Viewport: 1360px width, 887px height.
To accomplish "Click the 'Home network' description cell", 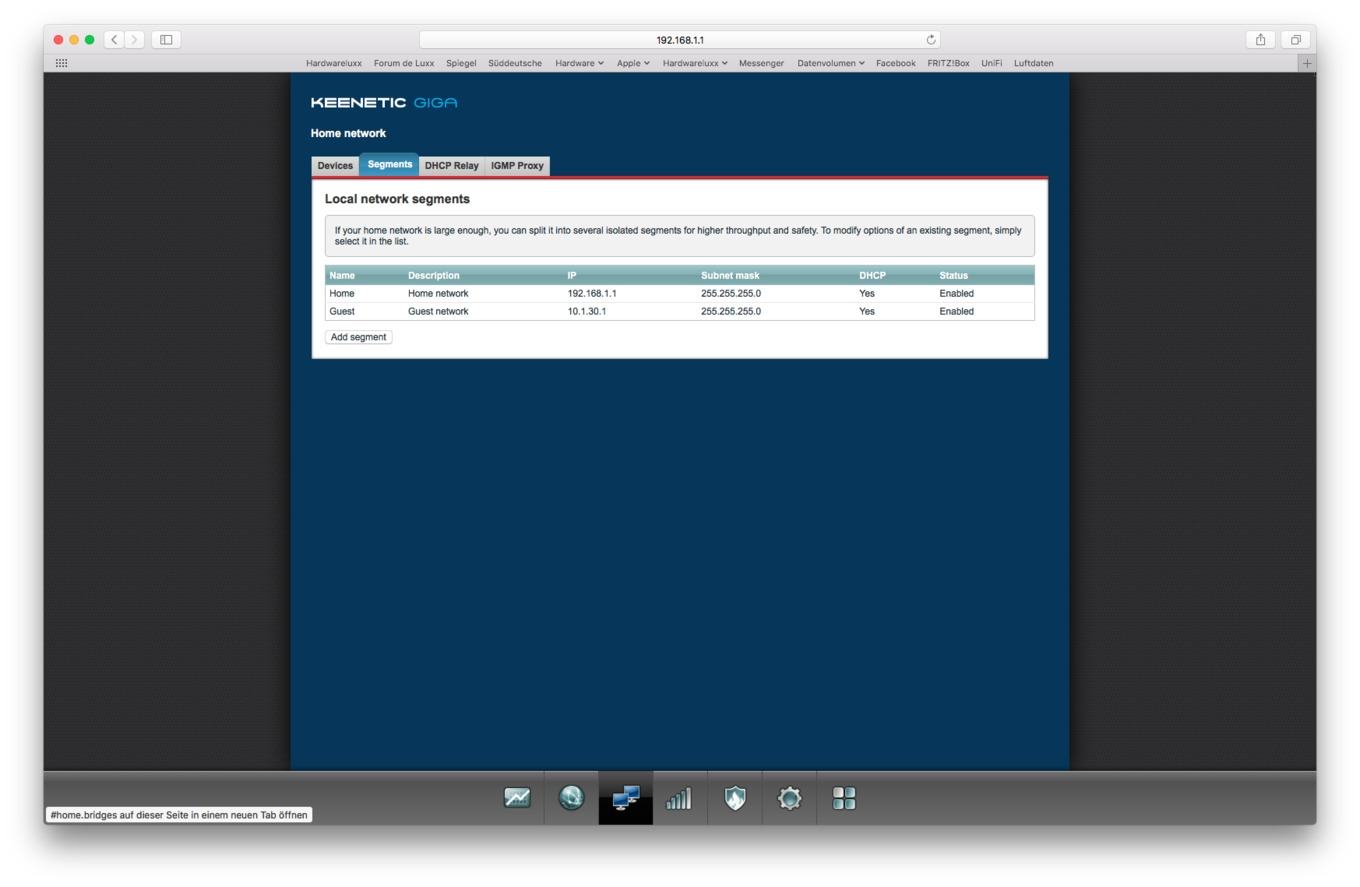I will point(438,294).
